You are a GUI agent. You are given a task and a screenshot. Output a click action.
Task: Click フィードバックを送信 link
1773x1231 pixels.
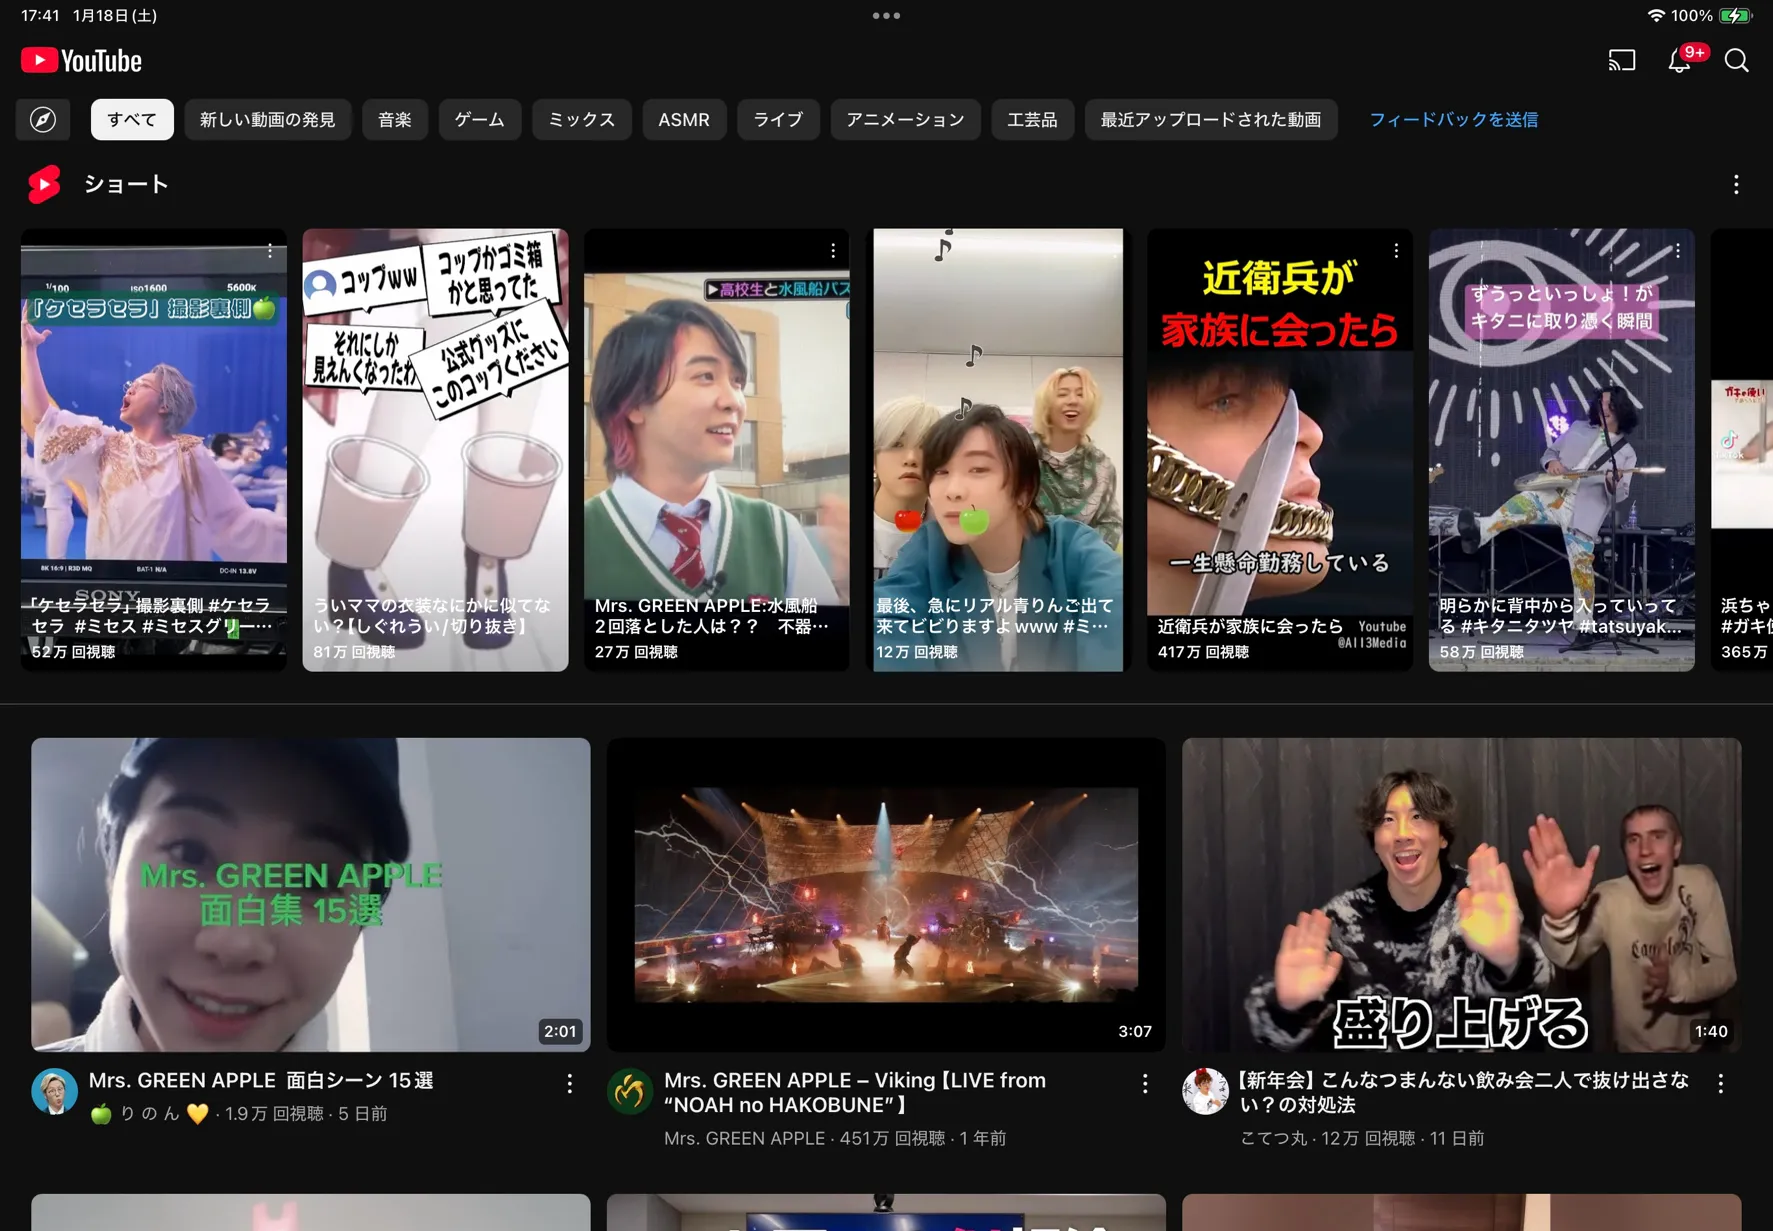(x=1454, y=120)
